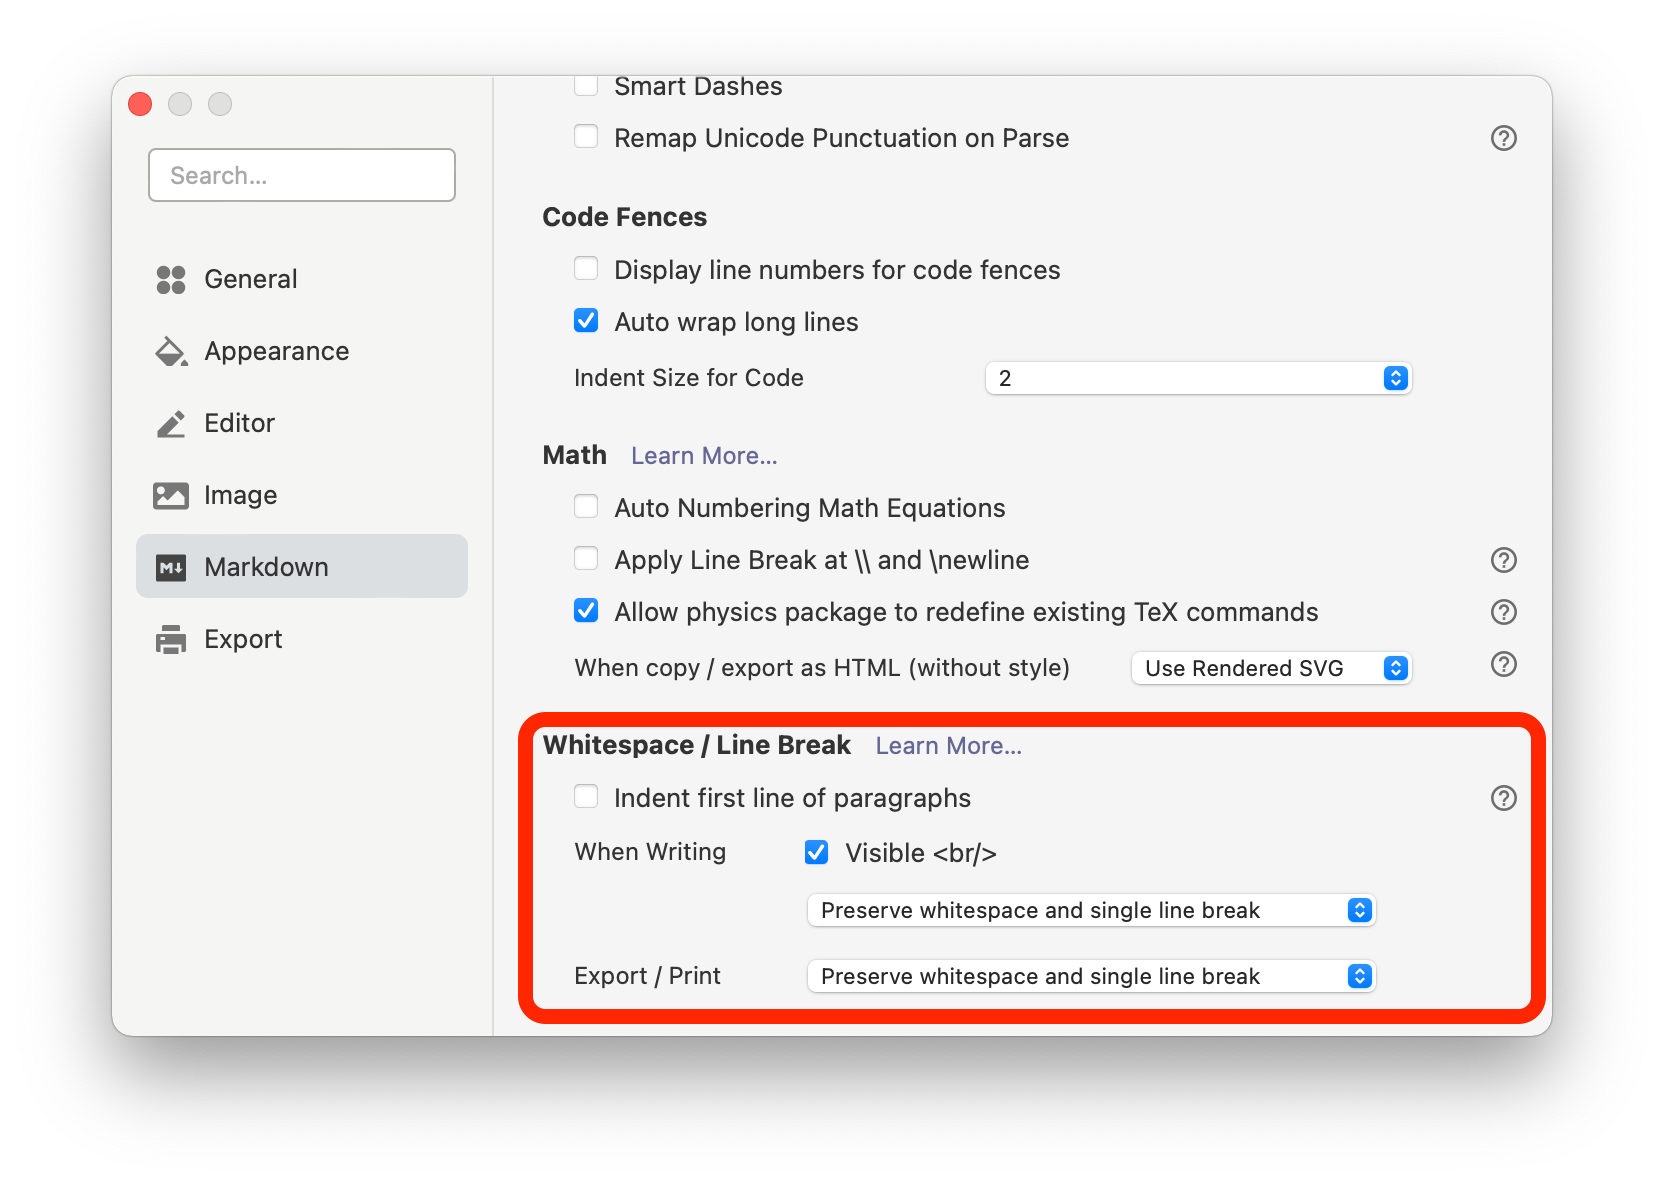Enable Display line numbers for code fences
The width and height of the screenshot is (1664, 1184).
[x=586, y=269]
